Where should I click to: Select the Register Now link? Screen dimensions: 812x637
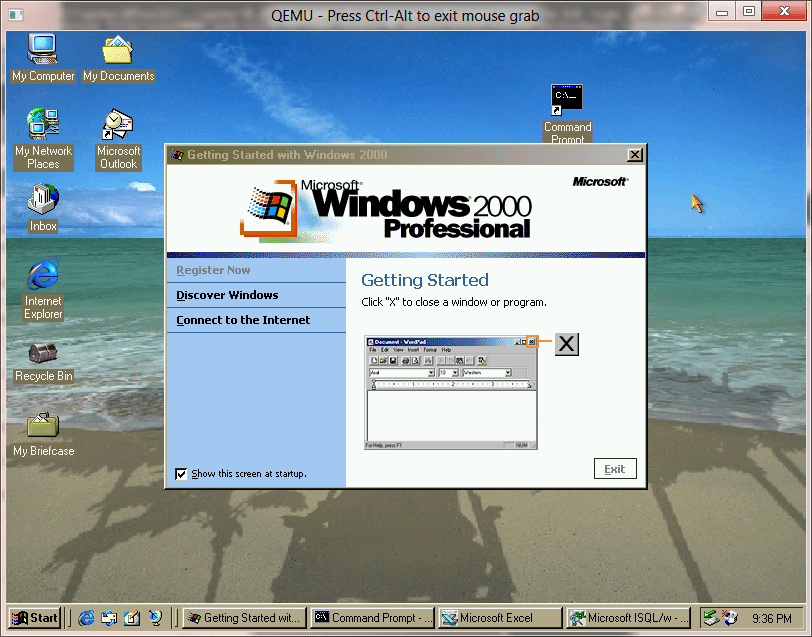213,270
